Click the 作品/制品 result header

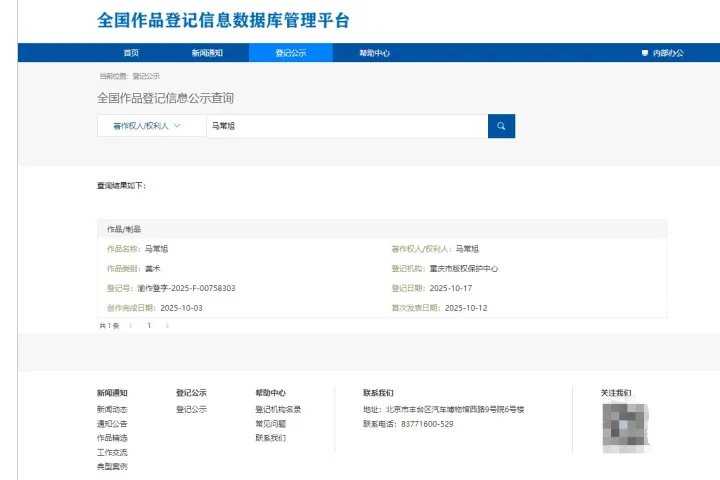click(x=382, y=229)
